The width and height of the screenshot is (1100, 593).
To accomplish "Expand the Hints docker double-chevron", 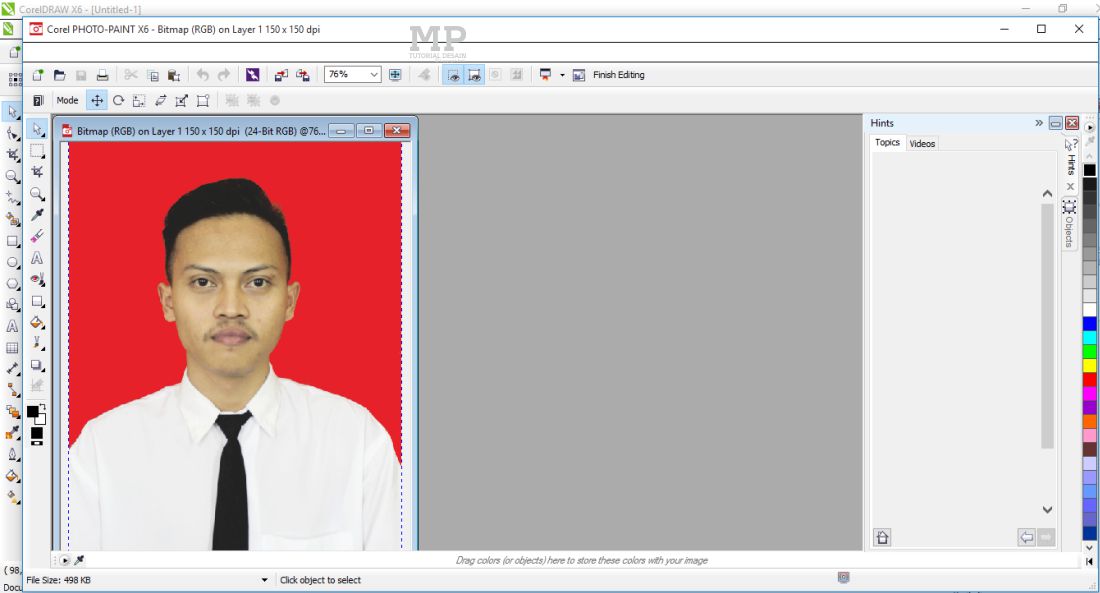I will point(1039,123).
